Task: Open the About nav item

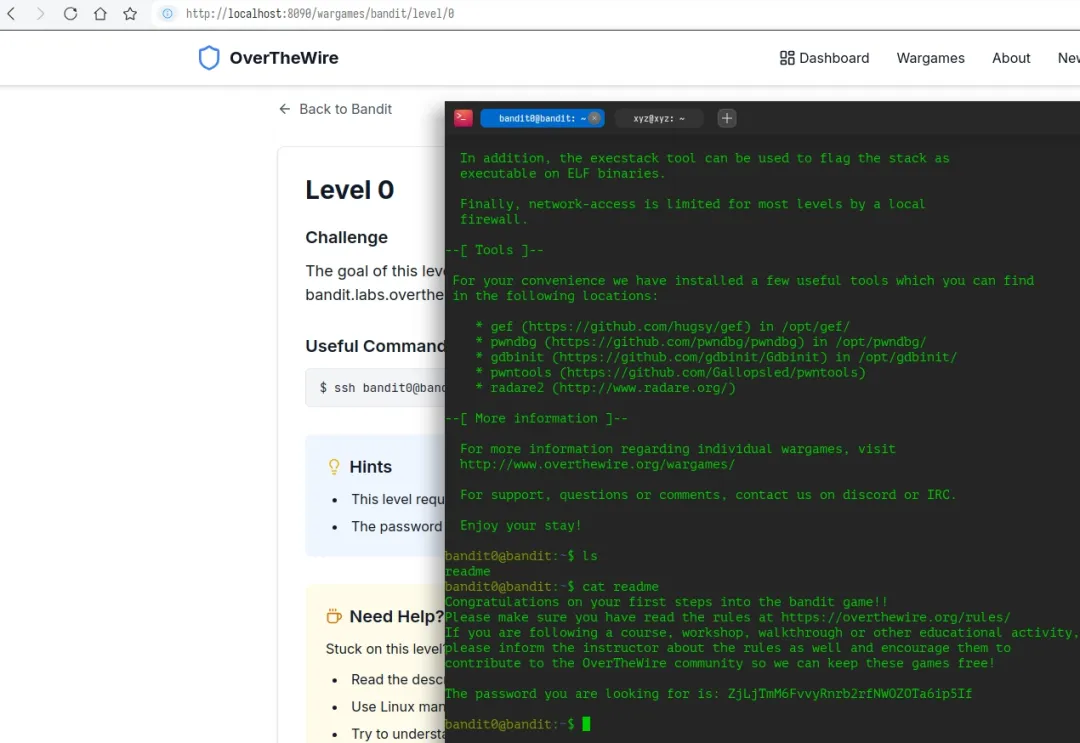Action: [x=1010, y=58]
